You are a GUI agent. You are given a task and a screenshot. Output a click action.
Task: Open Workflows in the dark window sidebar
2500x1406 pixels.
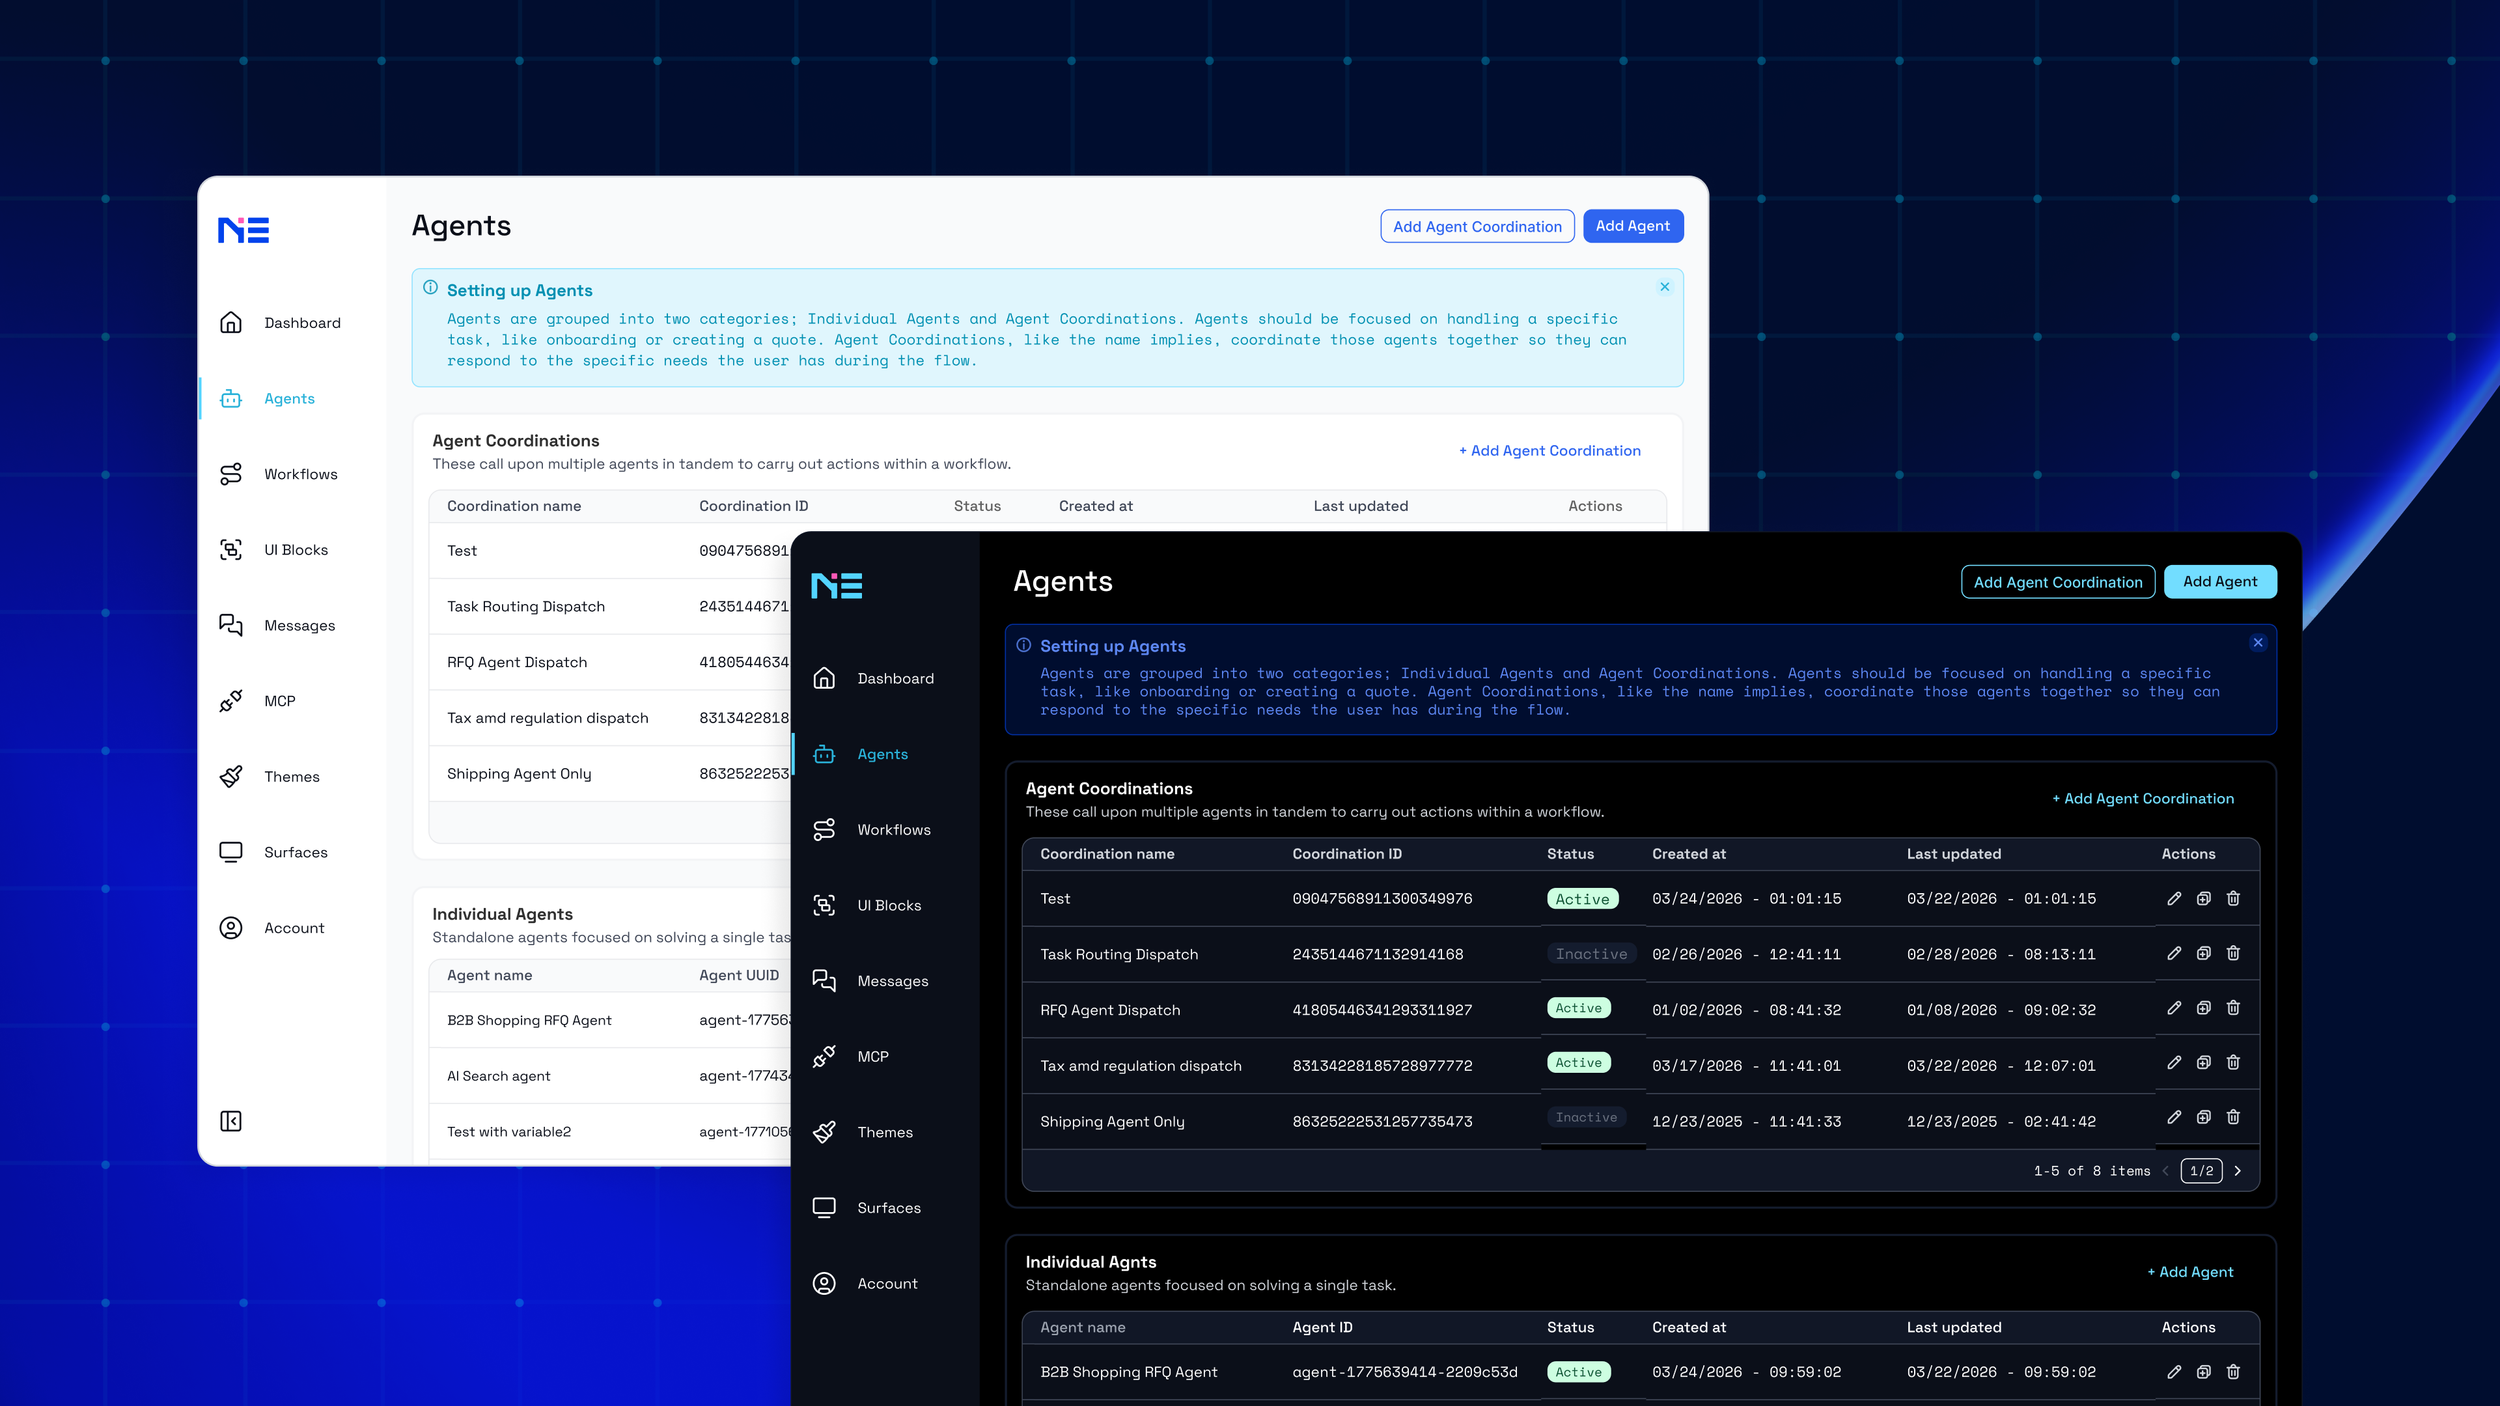pyautogui.click(x=871, y=830)
